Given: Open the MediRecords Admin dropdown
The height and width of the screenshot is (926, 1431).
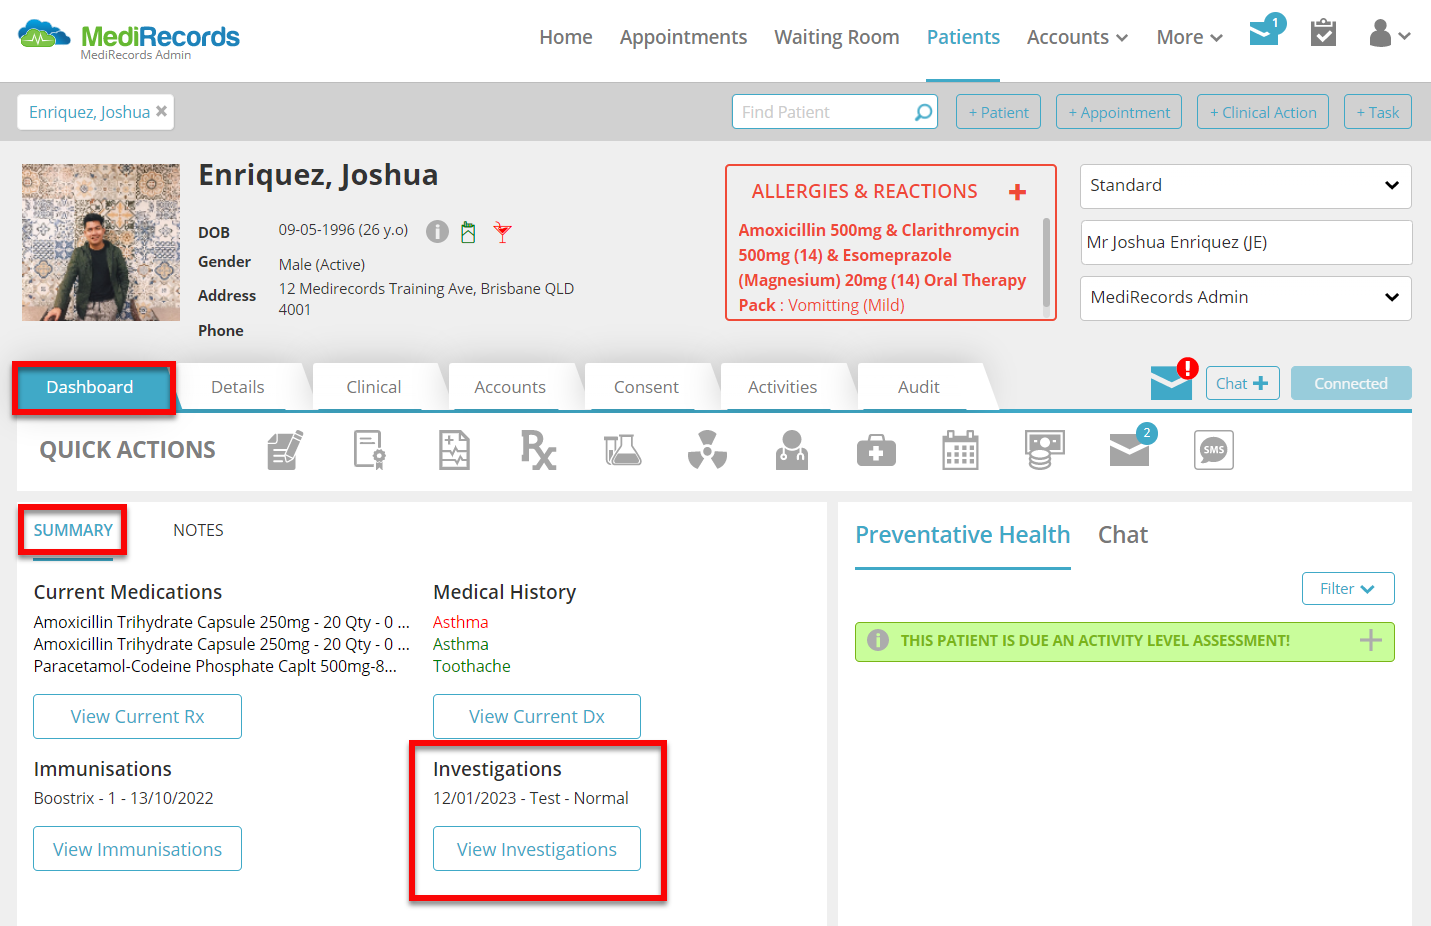Looking at the screenshot, I should (x=1246, y=298).
